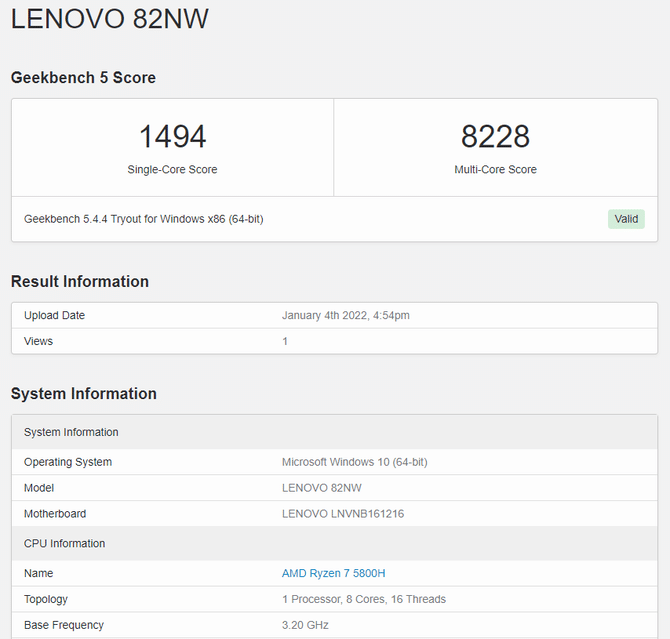This screenshot has width=670, height=639.
Task: Click the LENOVO LNVNB161216 motherboard value
Action: tap(343, 514)
